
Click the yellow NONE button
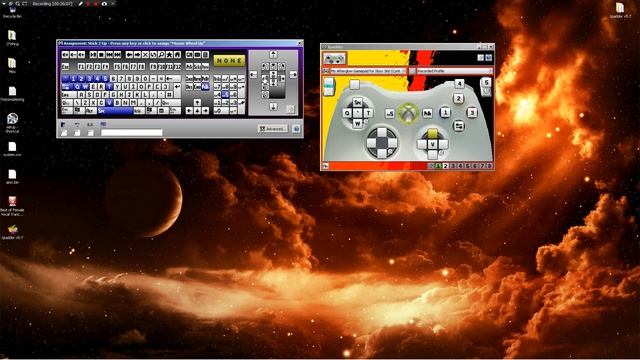click(x=229, y=60)
